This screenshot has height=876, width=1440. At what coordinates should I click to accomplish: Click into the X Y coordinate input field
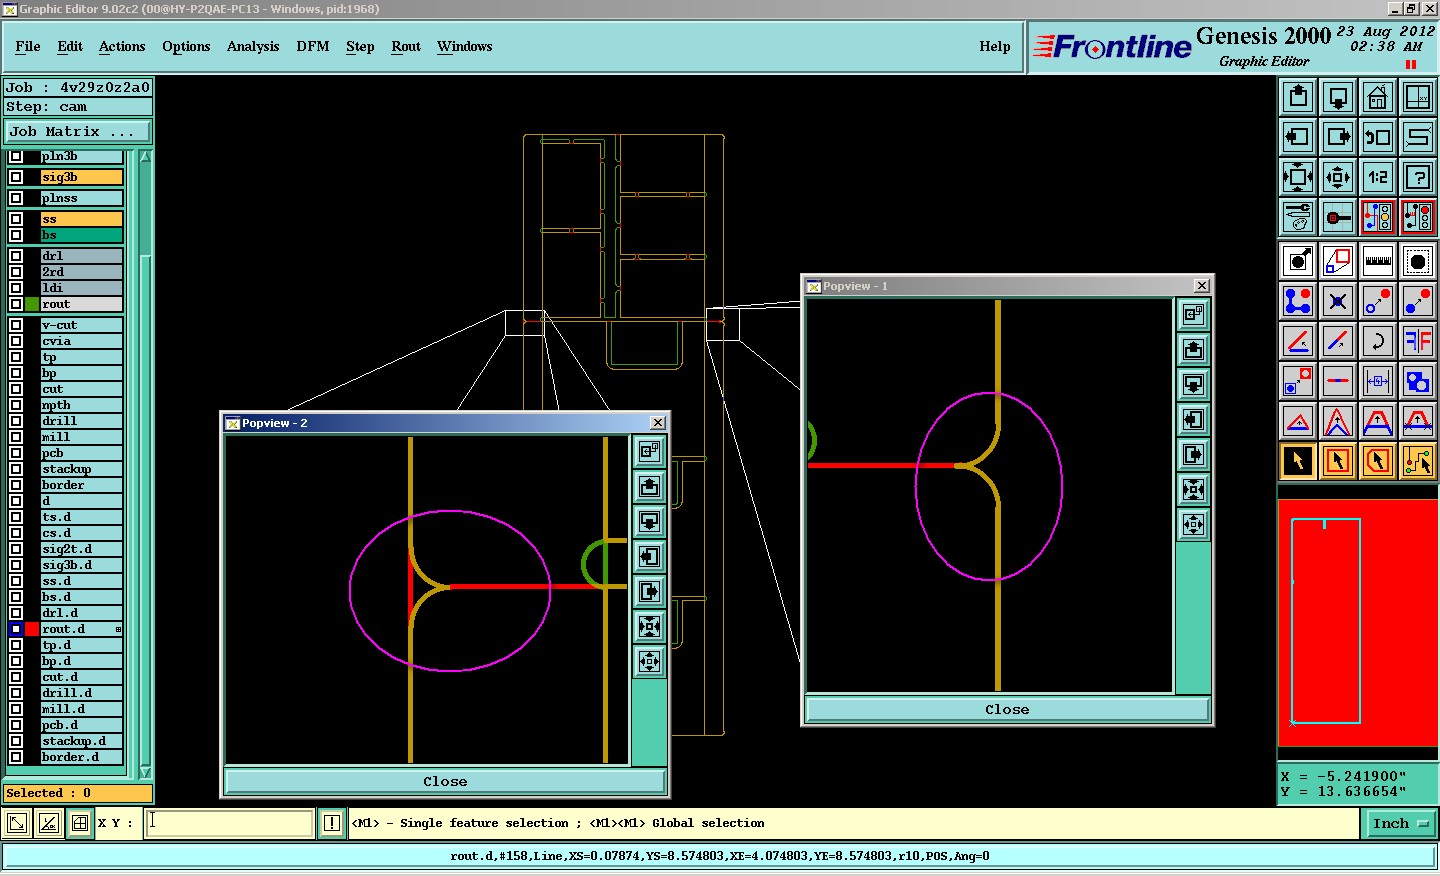click(x=230, y=823)
